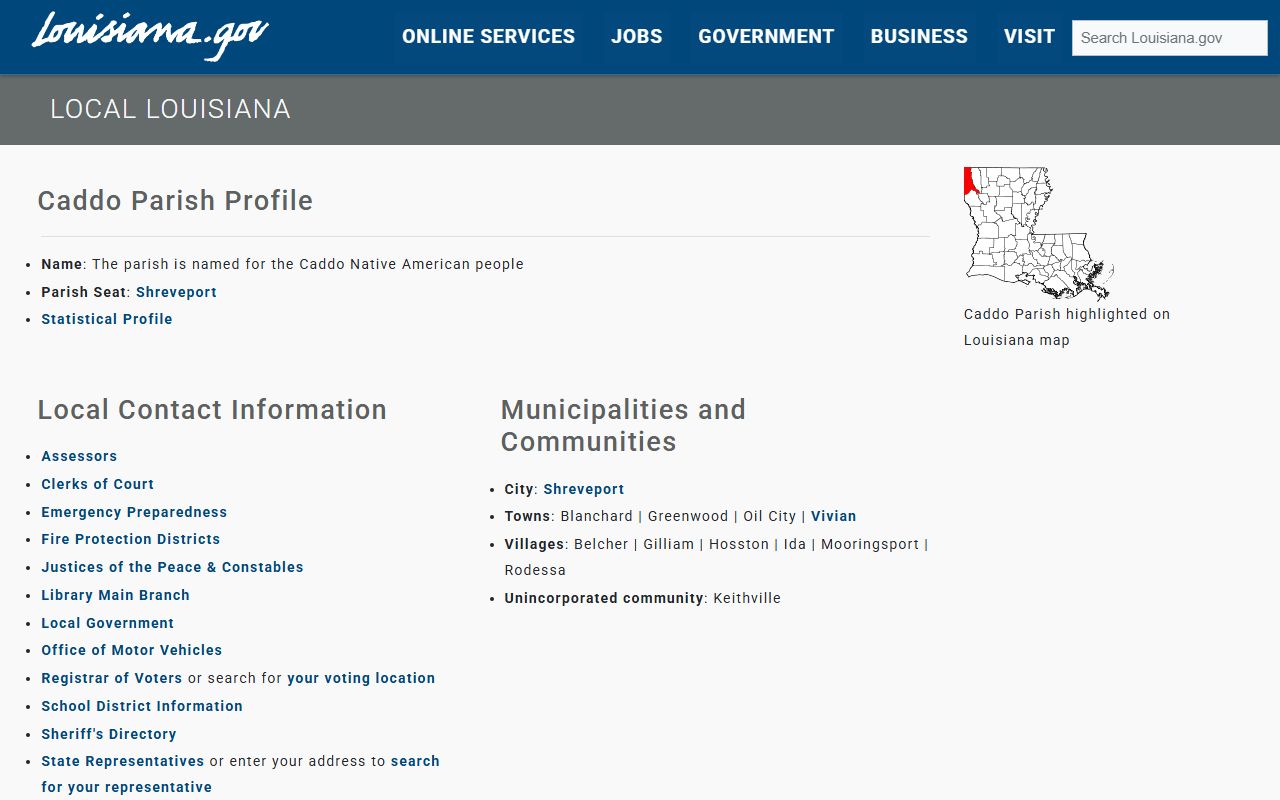Open the Vivian town link

[834, 516]
